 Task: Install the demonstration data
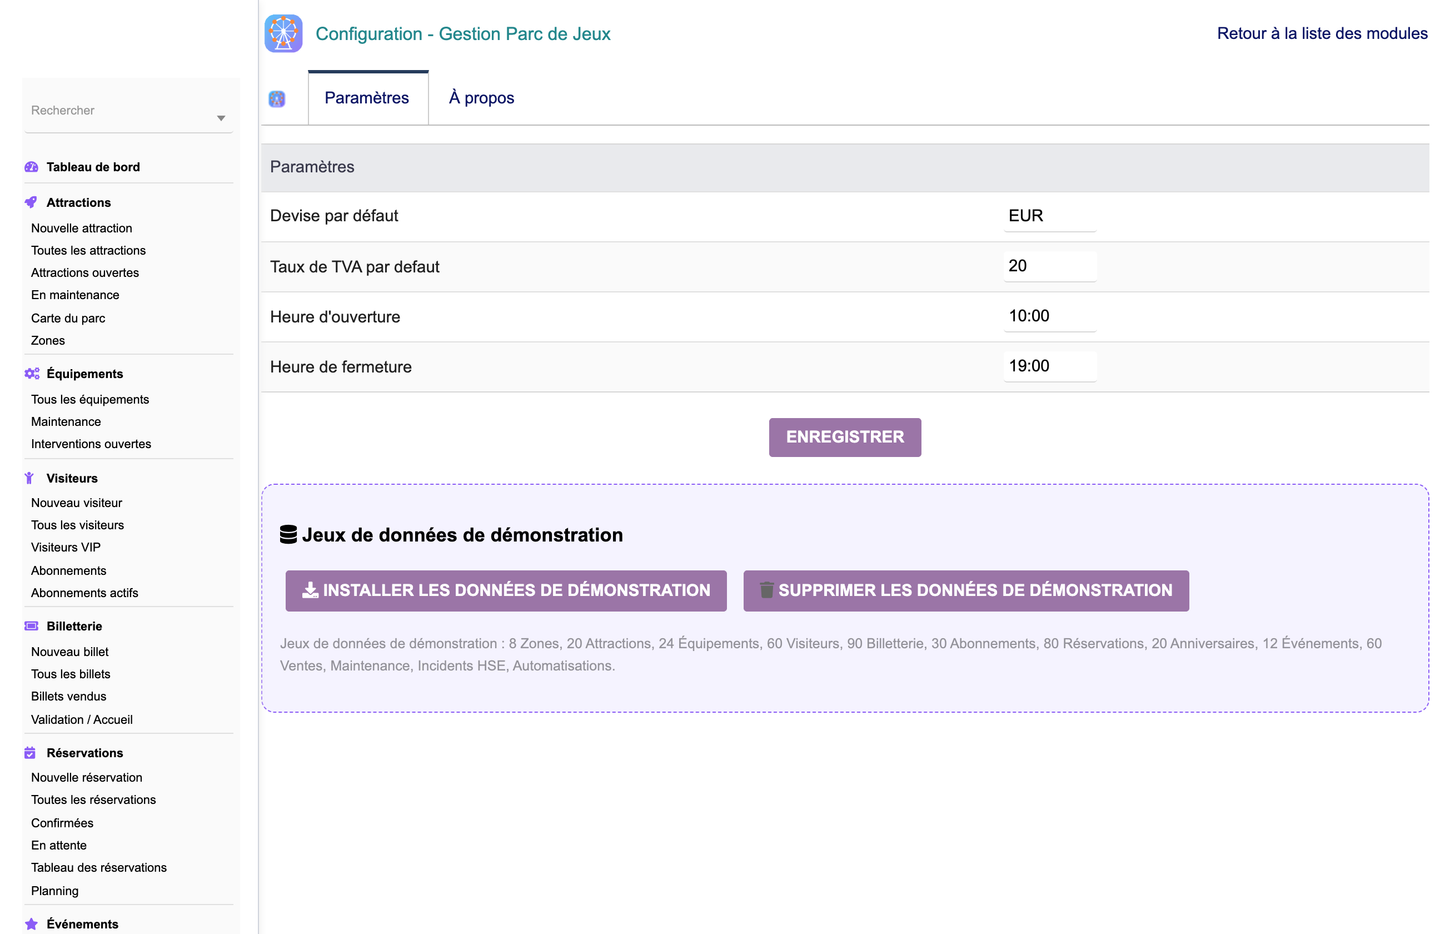(x=506, y=591)
